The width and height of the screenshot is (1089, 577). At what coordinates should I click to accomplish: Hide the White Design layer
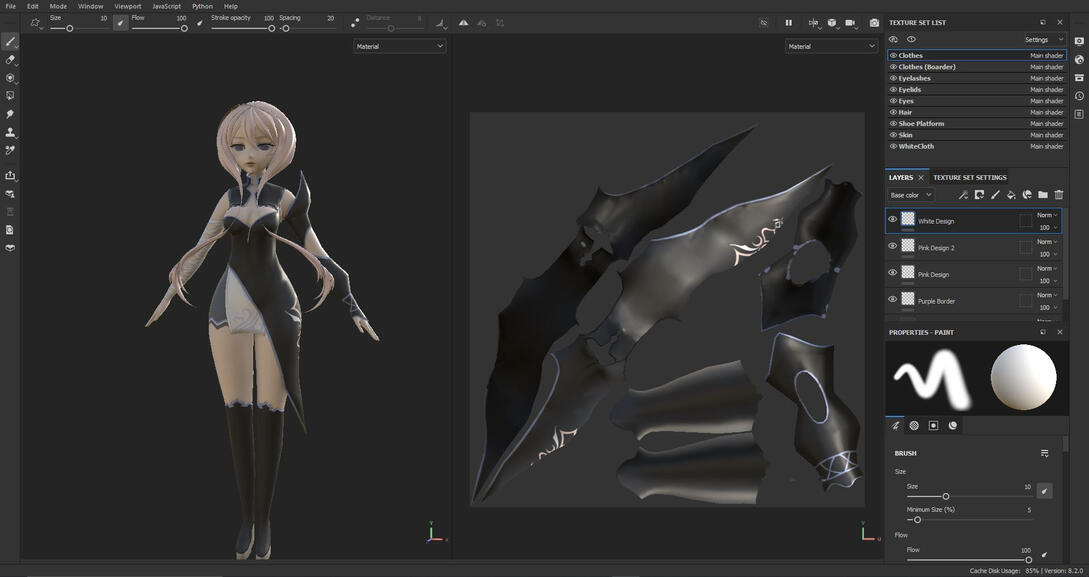(x=893, y=220)
